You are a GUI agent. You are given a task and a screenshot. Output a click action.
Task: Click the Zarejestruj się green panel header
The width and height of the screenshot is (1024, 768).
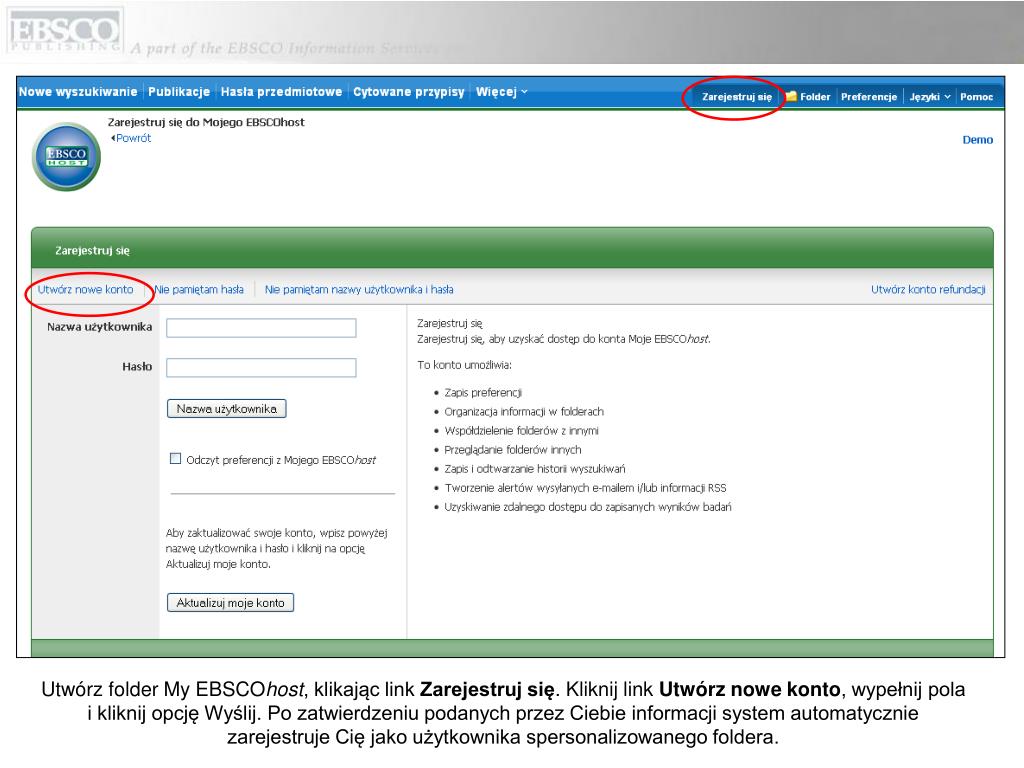click(x=512, y=249)
